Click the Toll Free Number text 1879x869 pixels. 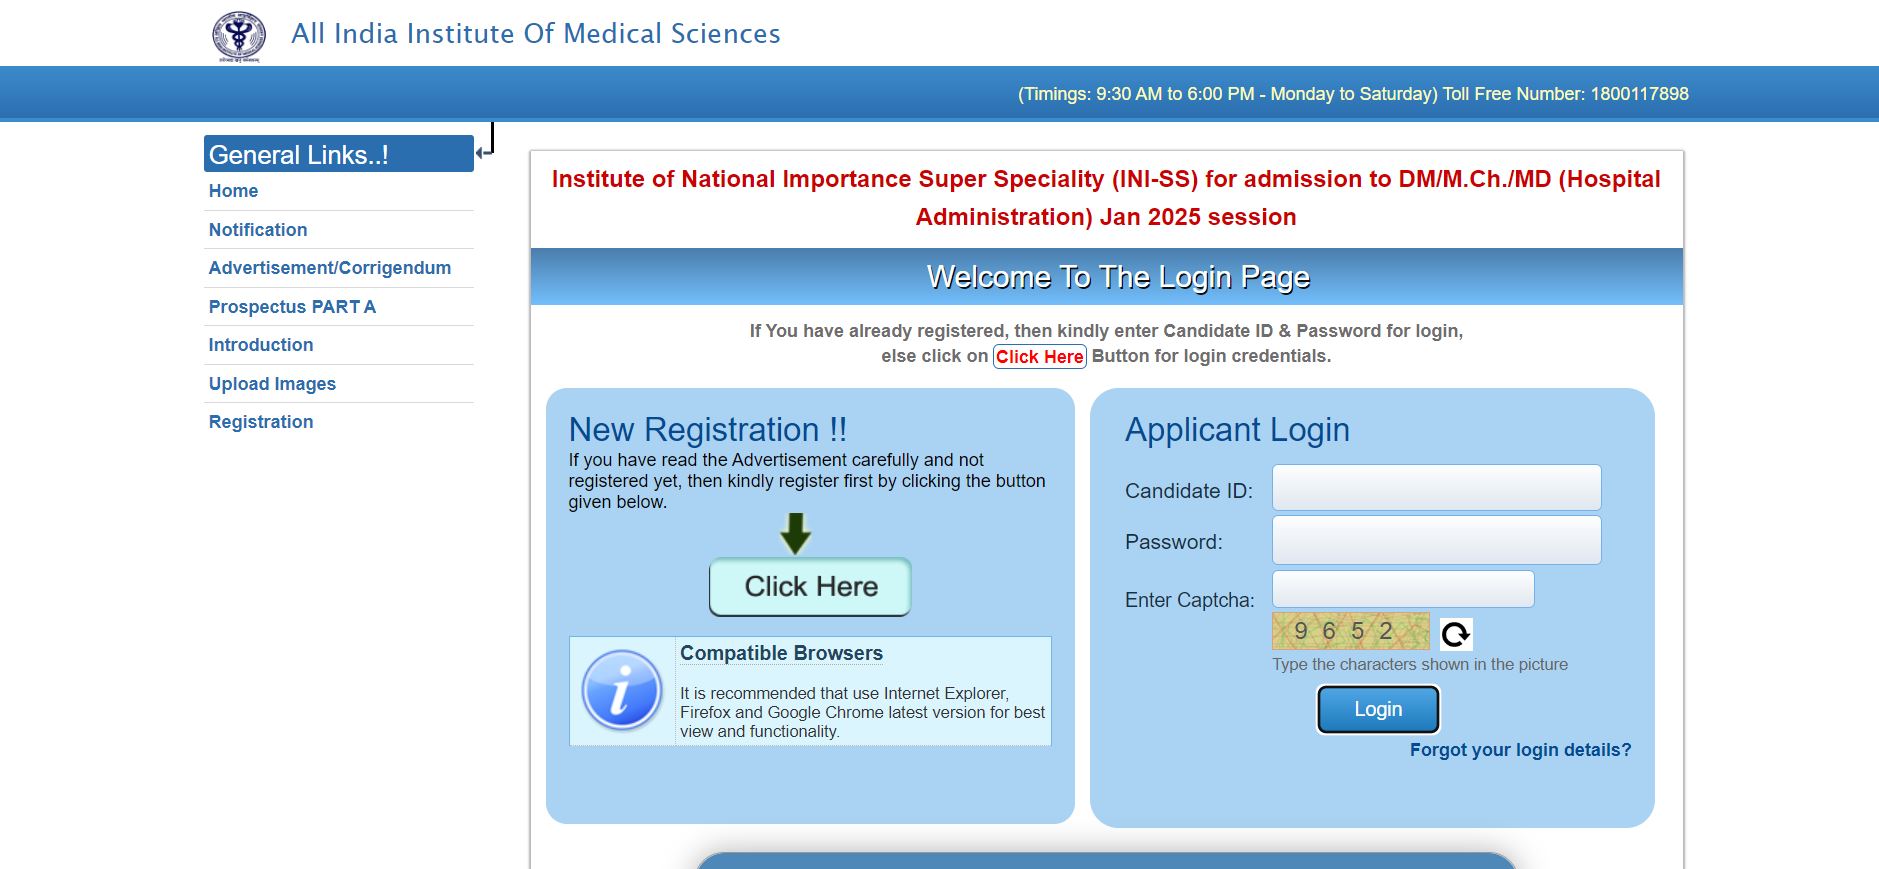coord(1565,94)
